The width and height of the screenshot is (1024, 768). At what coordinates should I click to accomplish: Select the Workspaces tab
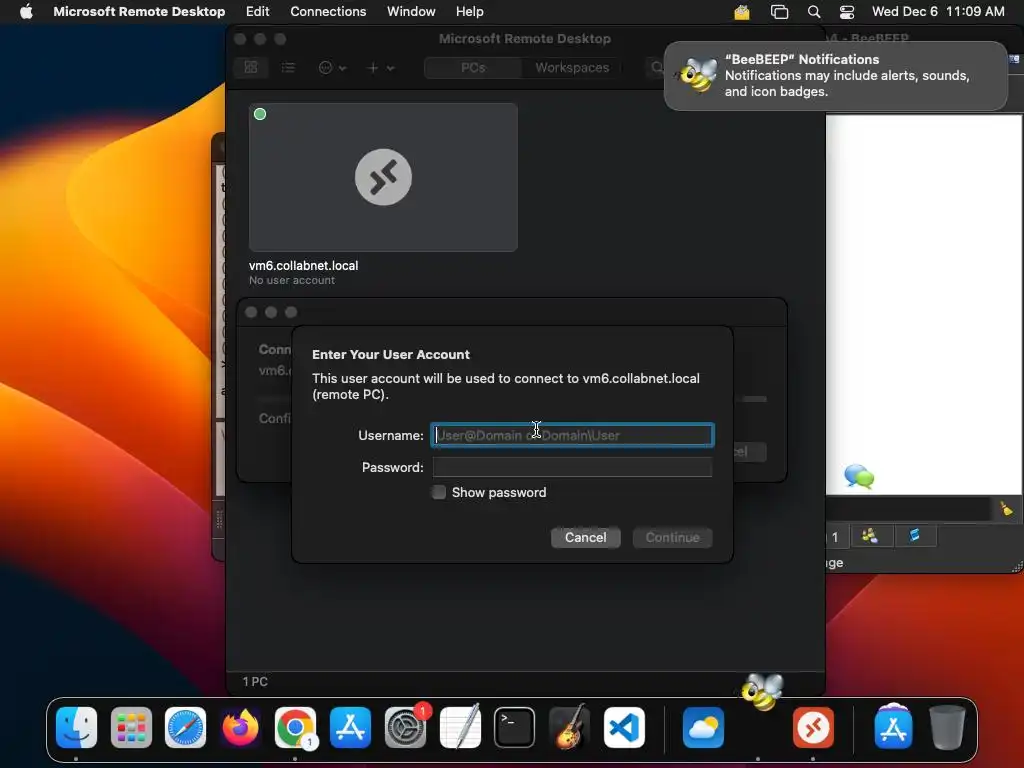tap(572, 67)
